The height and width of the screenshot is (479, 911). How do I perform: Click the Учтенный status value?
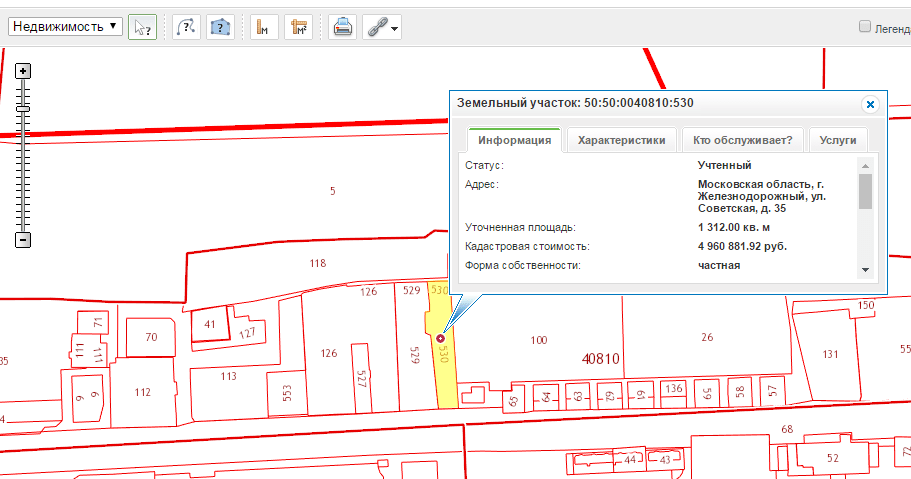(x=725, y=165)
